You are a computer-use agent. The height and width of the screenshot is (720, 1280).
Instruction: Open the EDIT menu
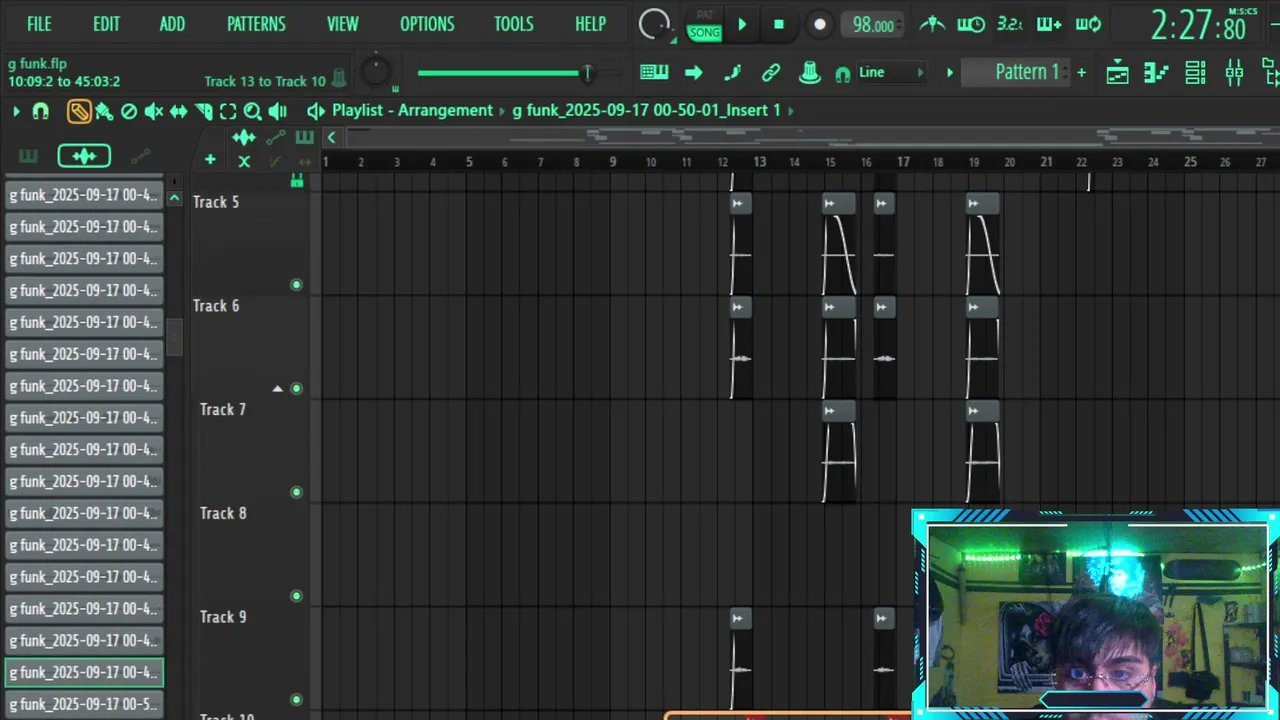point(106,24)
